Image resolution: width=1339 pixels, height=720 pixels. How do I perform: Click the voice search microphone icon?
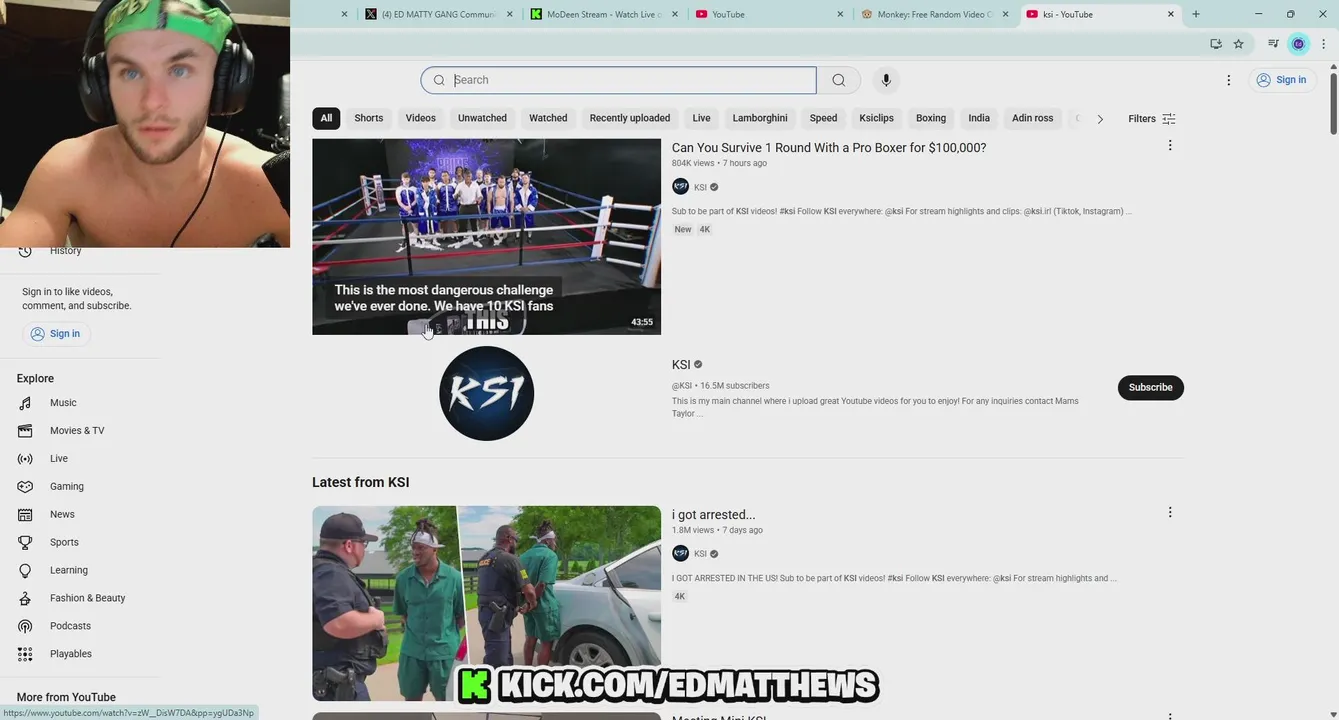pyautogui.click(x=885, y=80)
